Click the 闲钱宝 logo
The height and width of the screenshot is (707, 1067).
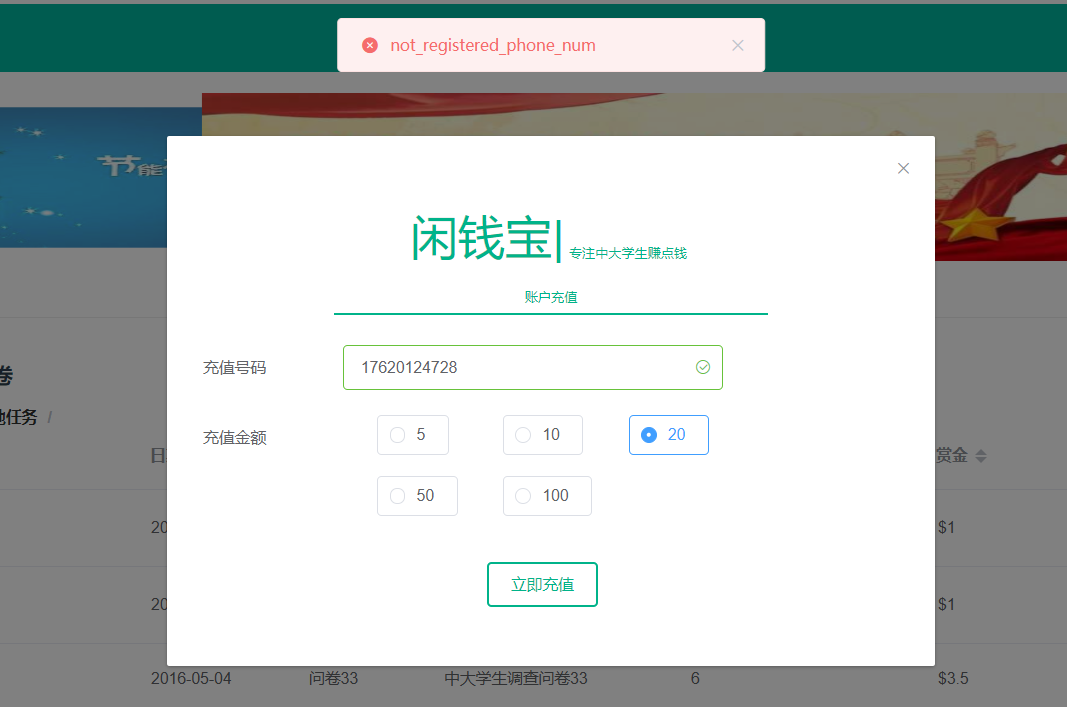(x=481, y=240)
